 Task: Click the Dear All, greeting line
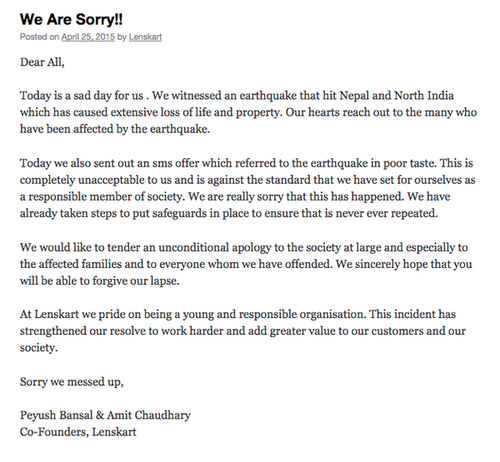point(42,62)
